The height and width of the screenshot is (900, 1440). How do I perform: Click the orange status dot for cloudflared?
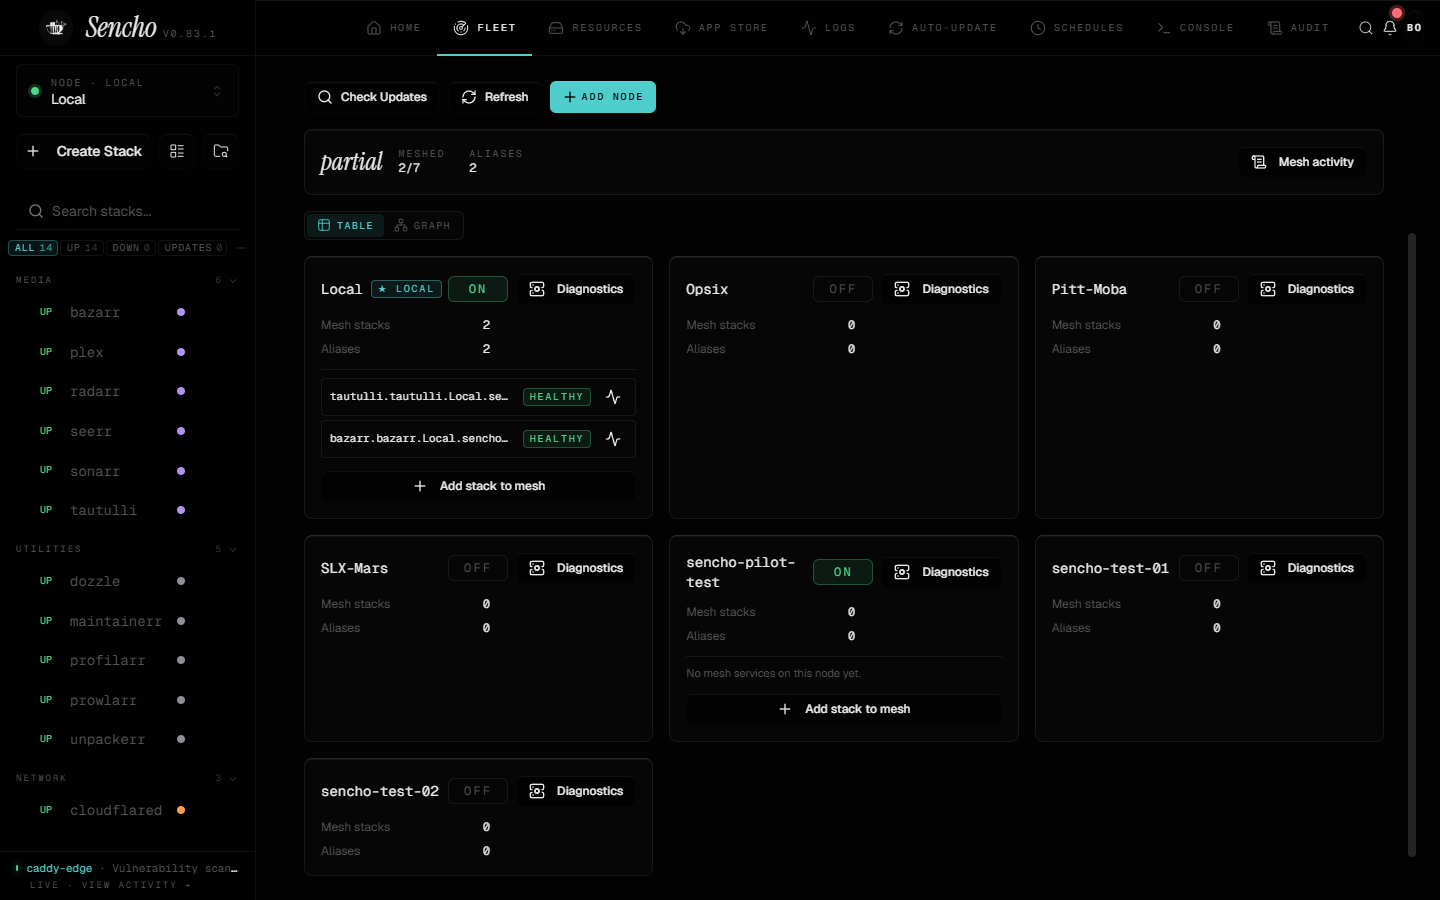[181, 810]
